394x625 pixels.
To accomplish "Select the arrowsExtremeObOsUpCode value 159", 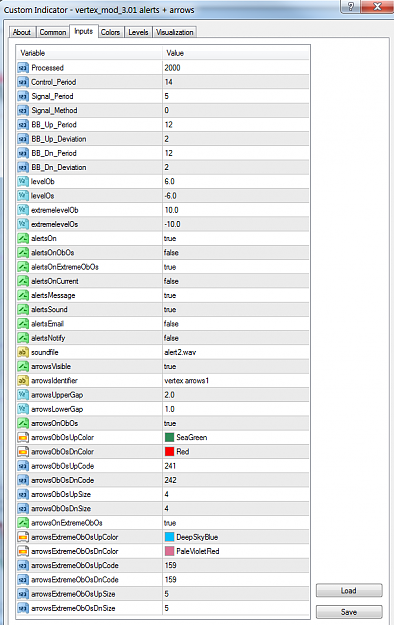I will pos(170,566).
